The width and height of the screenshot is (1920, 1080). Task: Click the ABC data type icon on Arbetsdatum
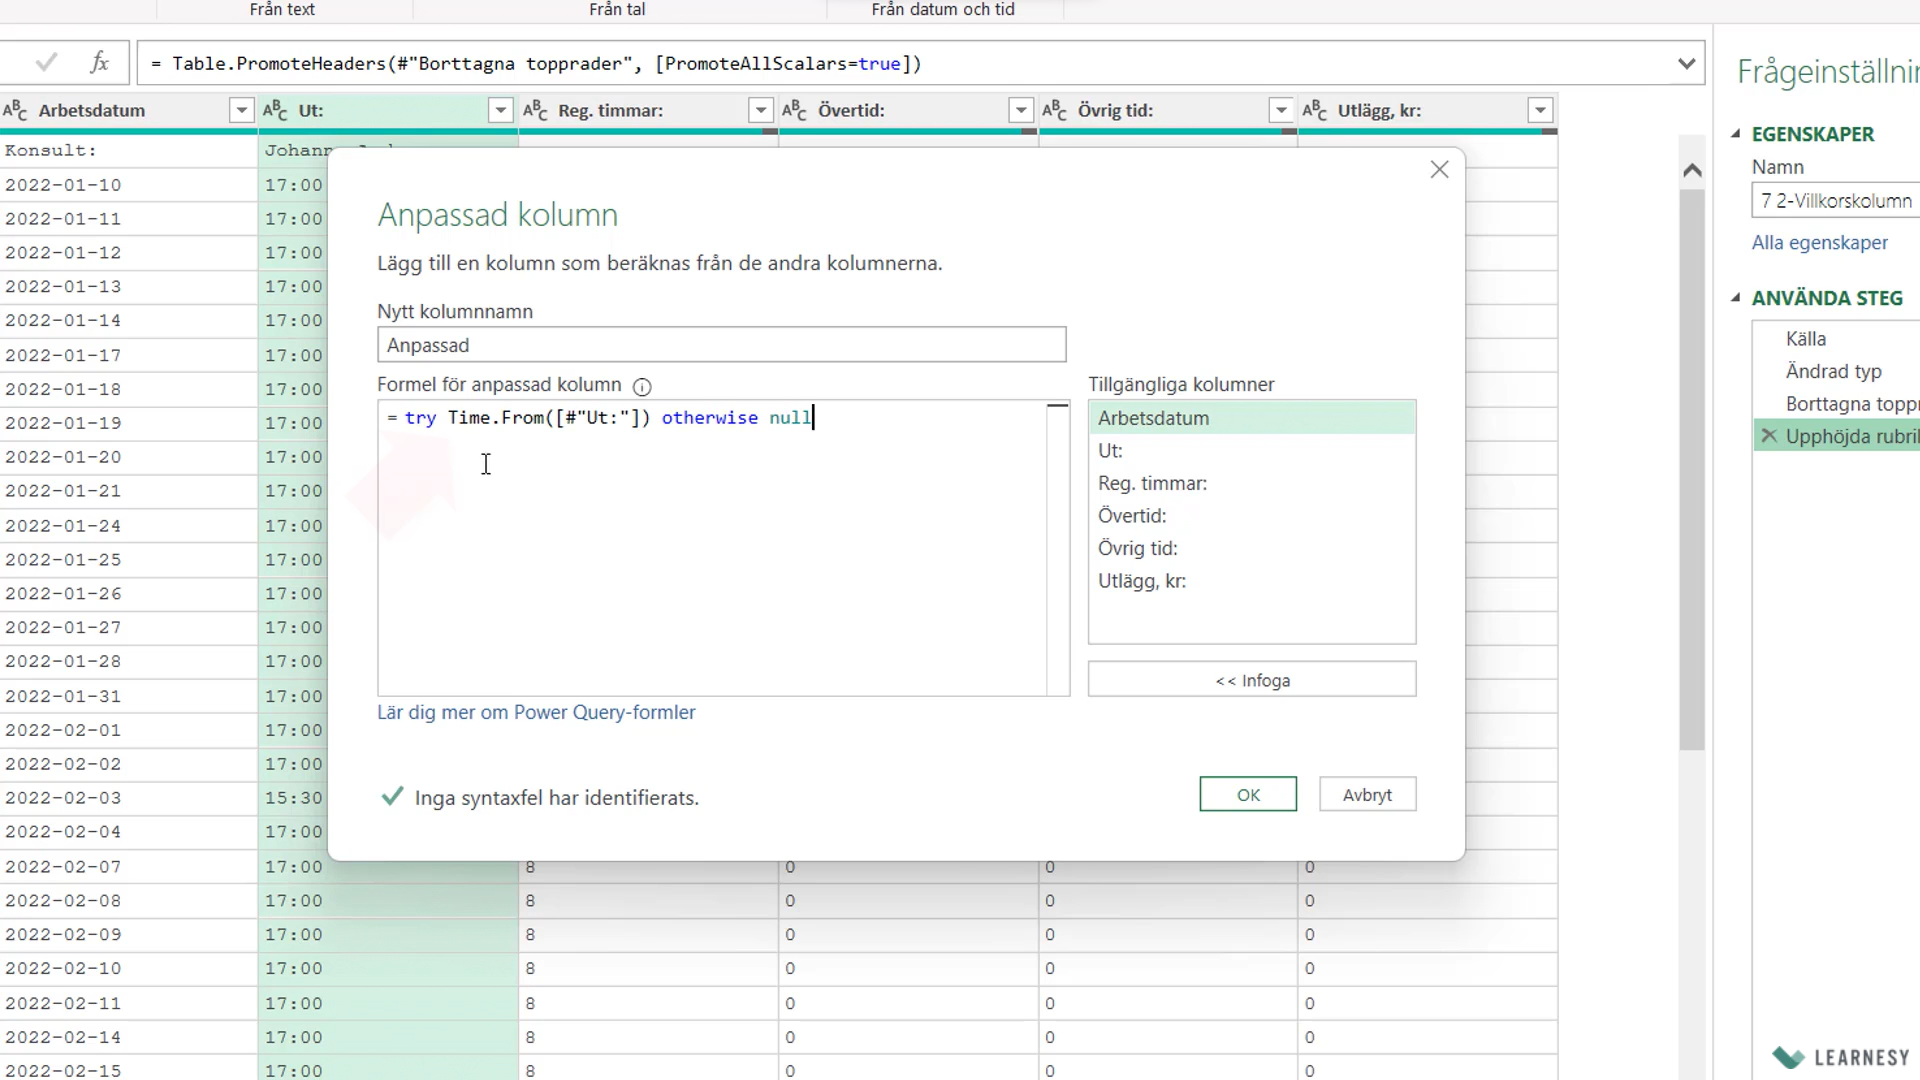[15, 110]
